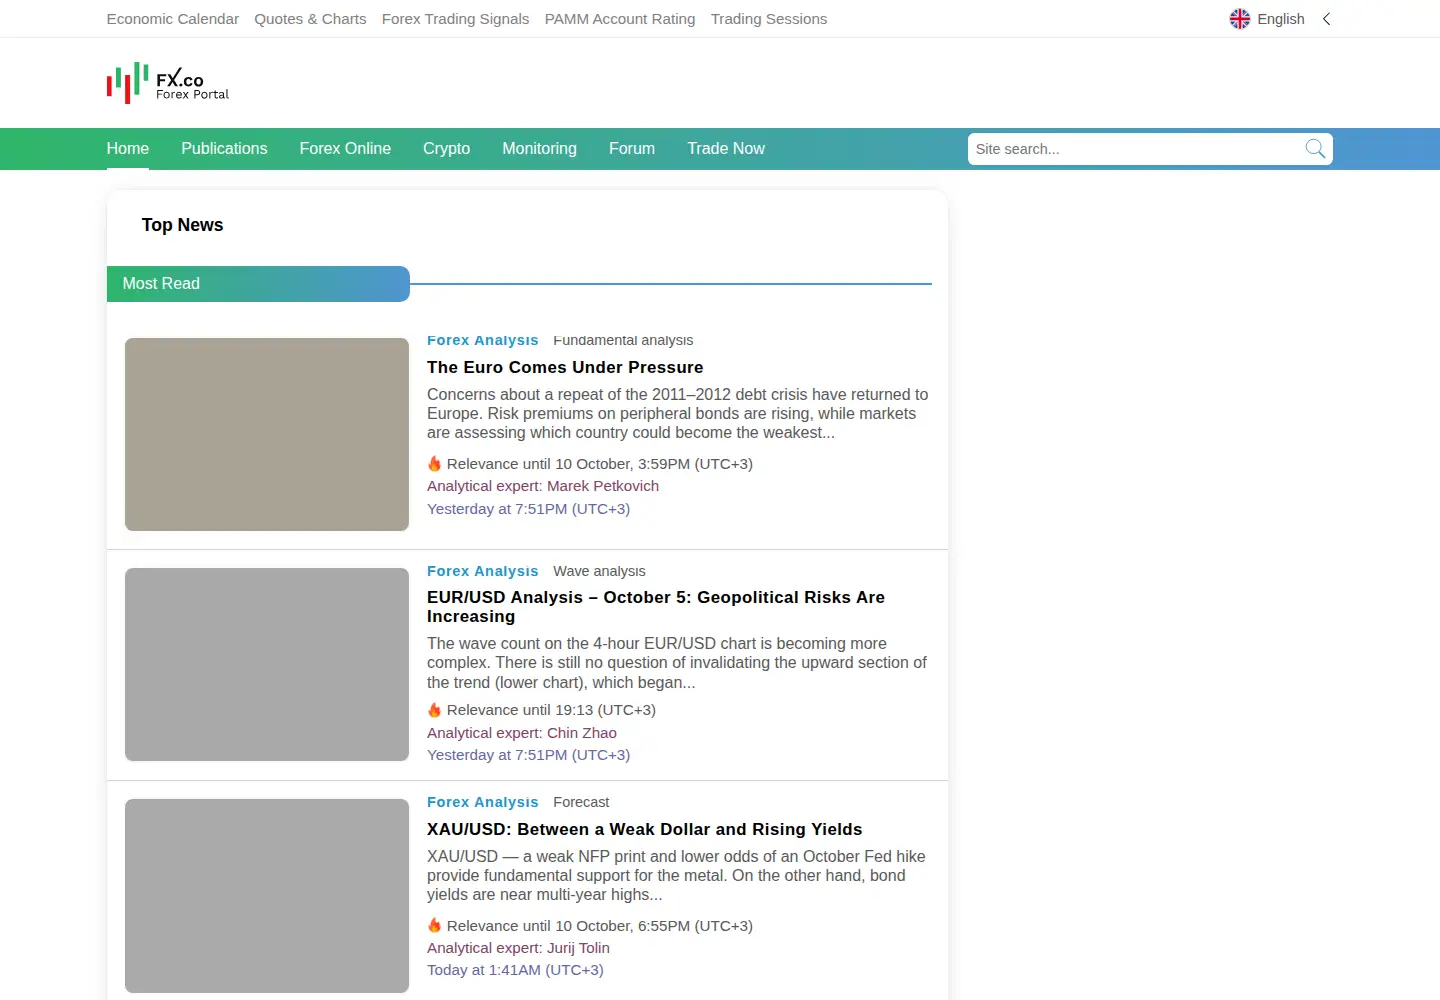
Task: Click the FX.co Forex Portal logo
Action: click(x=168, y=83)
